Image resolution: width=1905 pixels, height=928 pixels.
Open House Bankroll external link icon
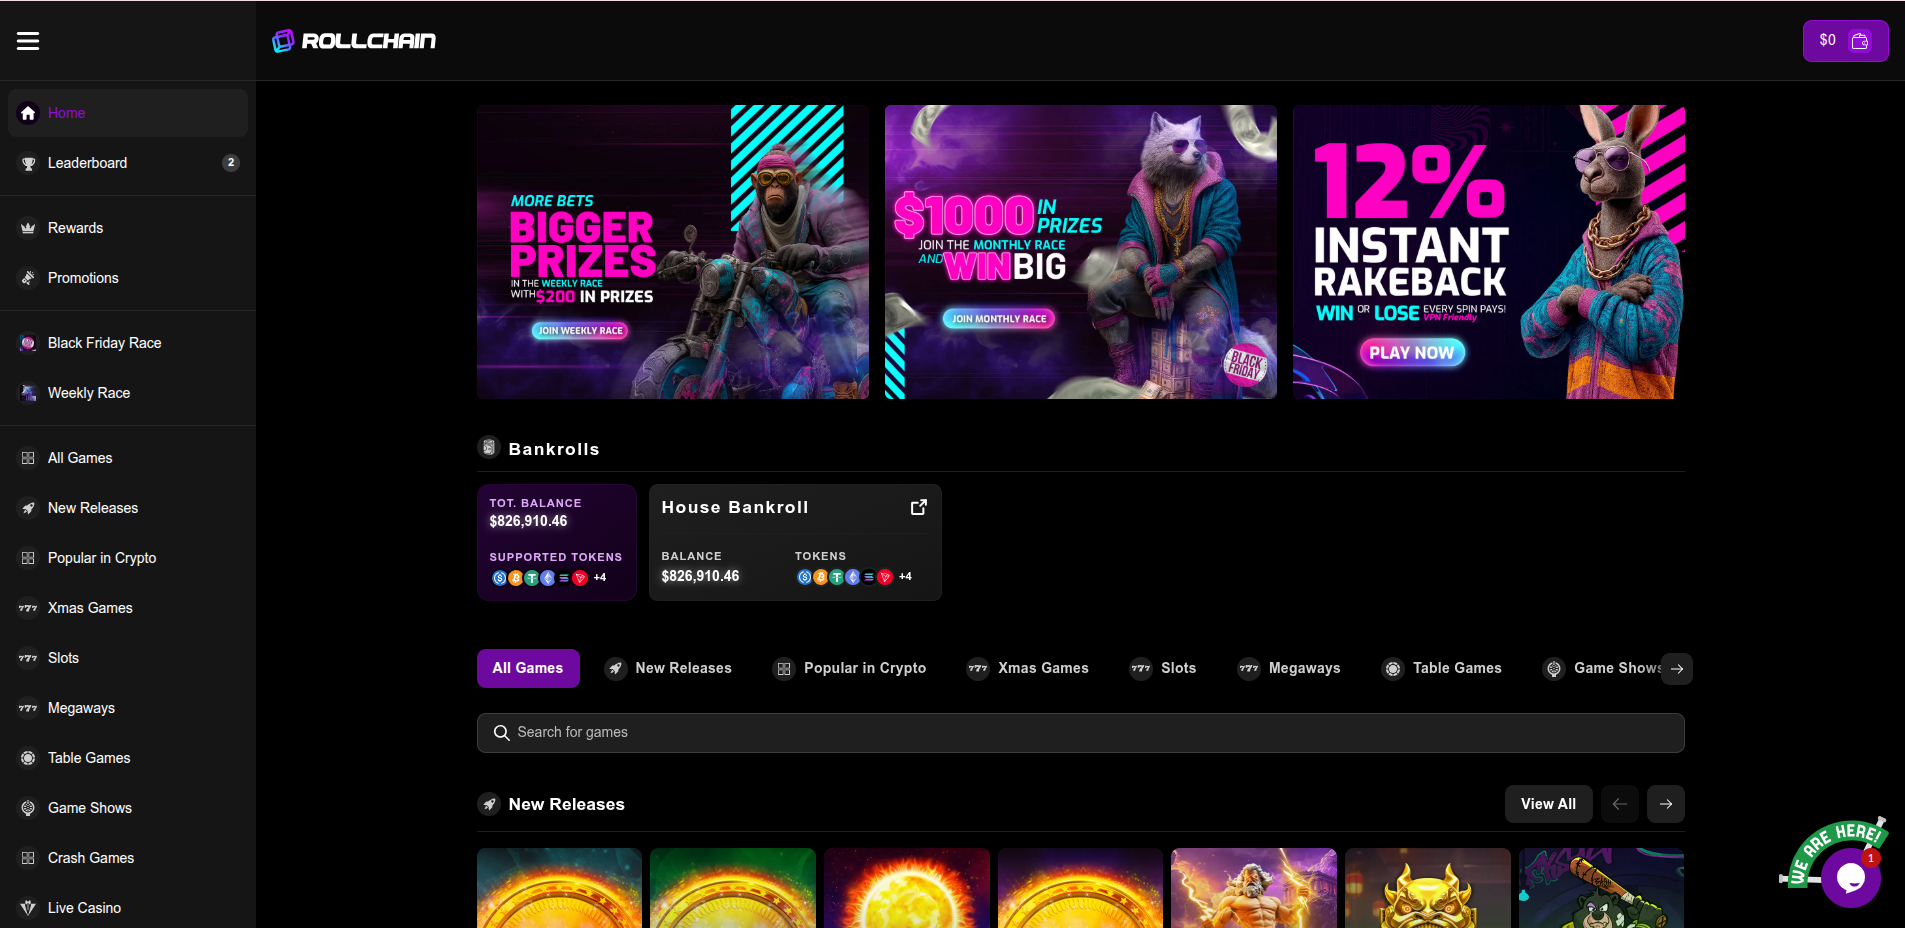tap(918, 507)
